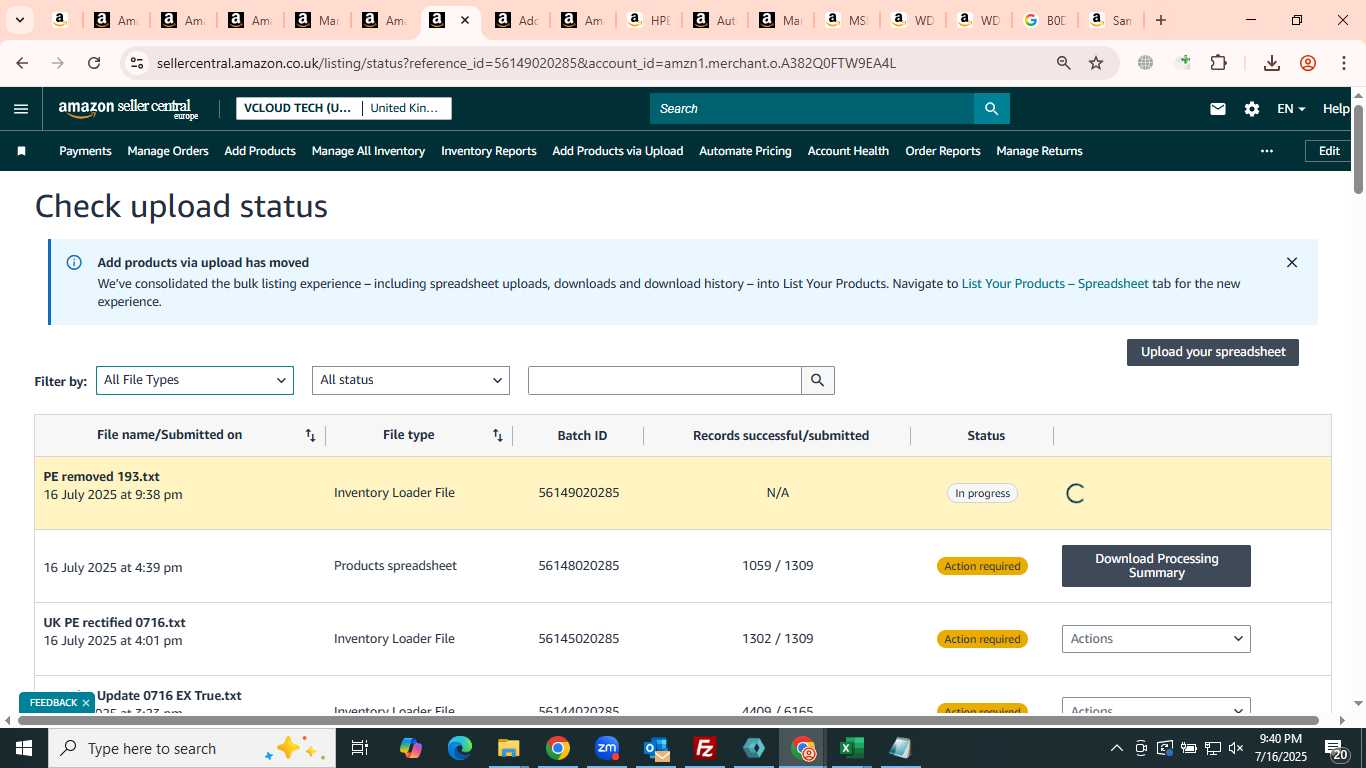This screenshot has width=1366, height=768.
Task: Reload the page with browser refresh icon
Action: [x=94, y=63]
